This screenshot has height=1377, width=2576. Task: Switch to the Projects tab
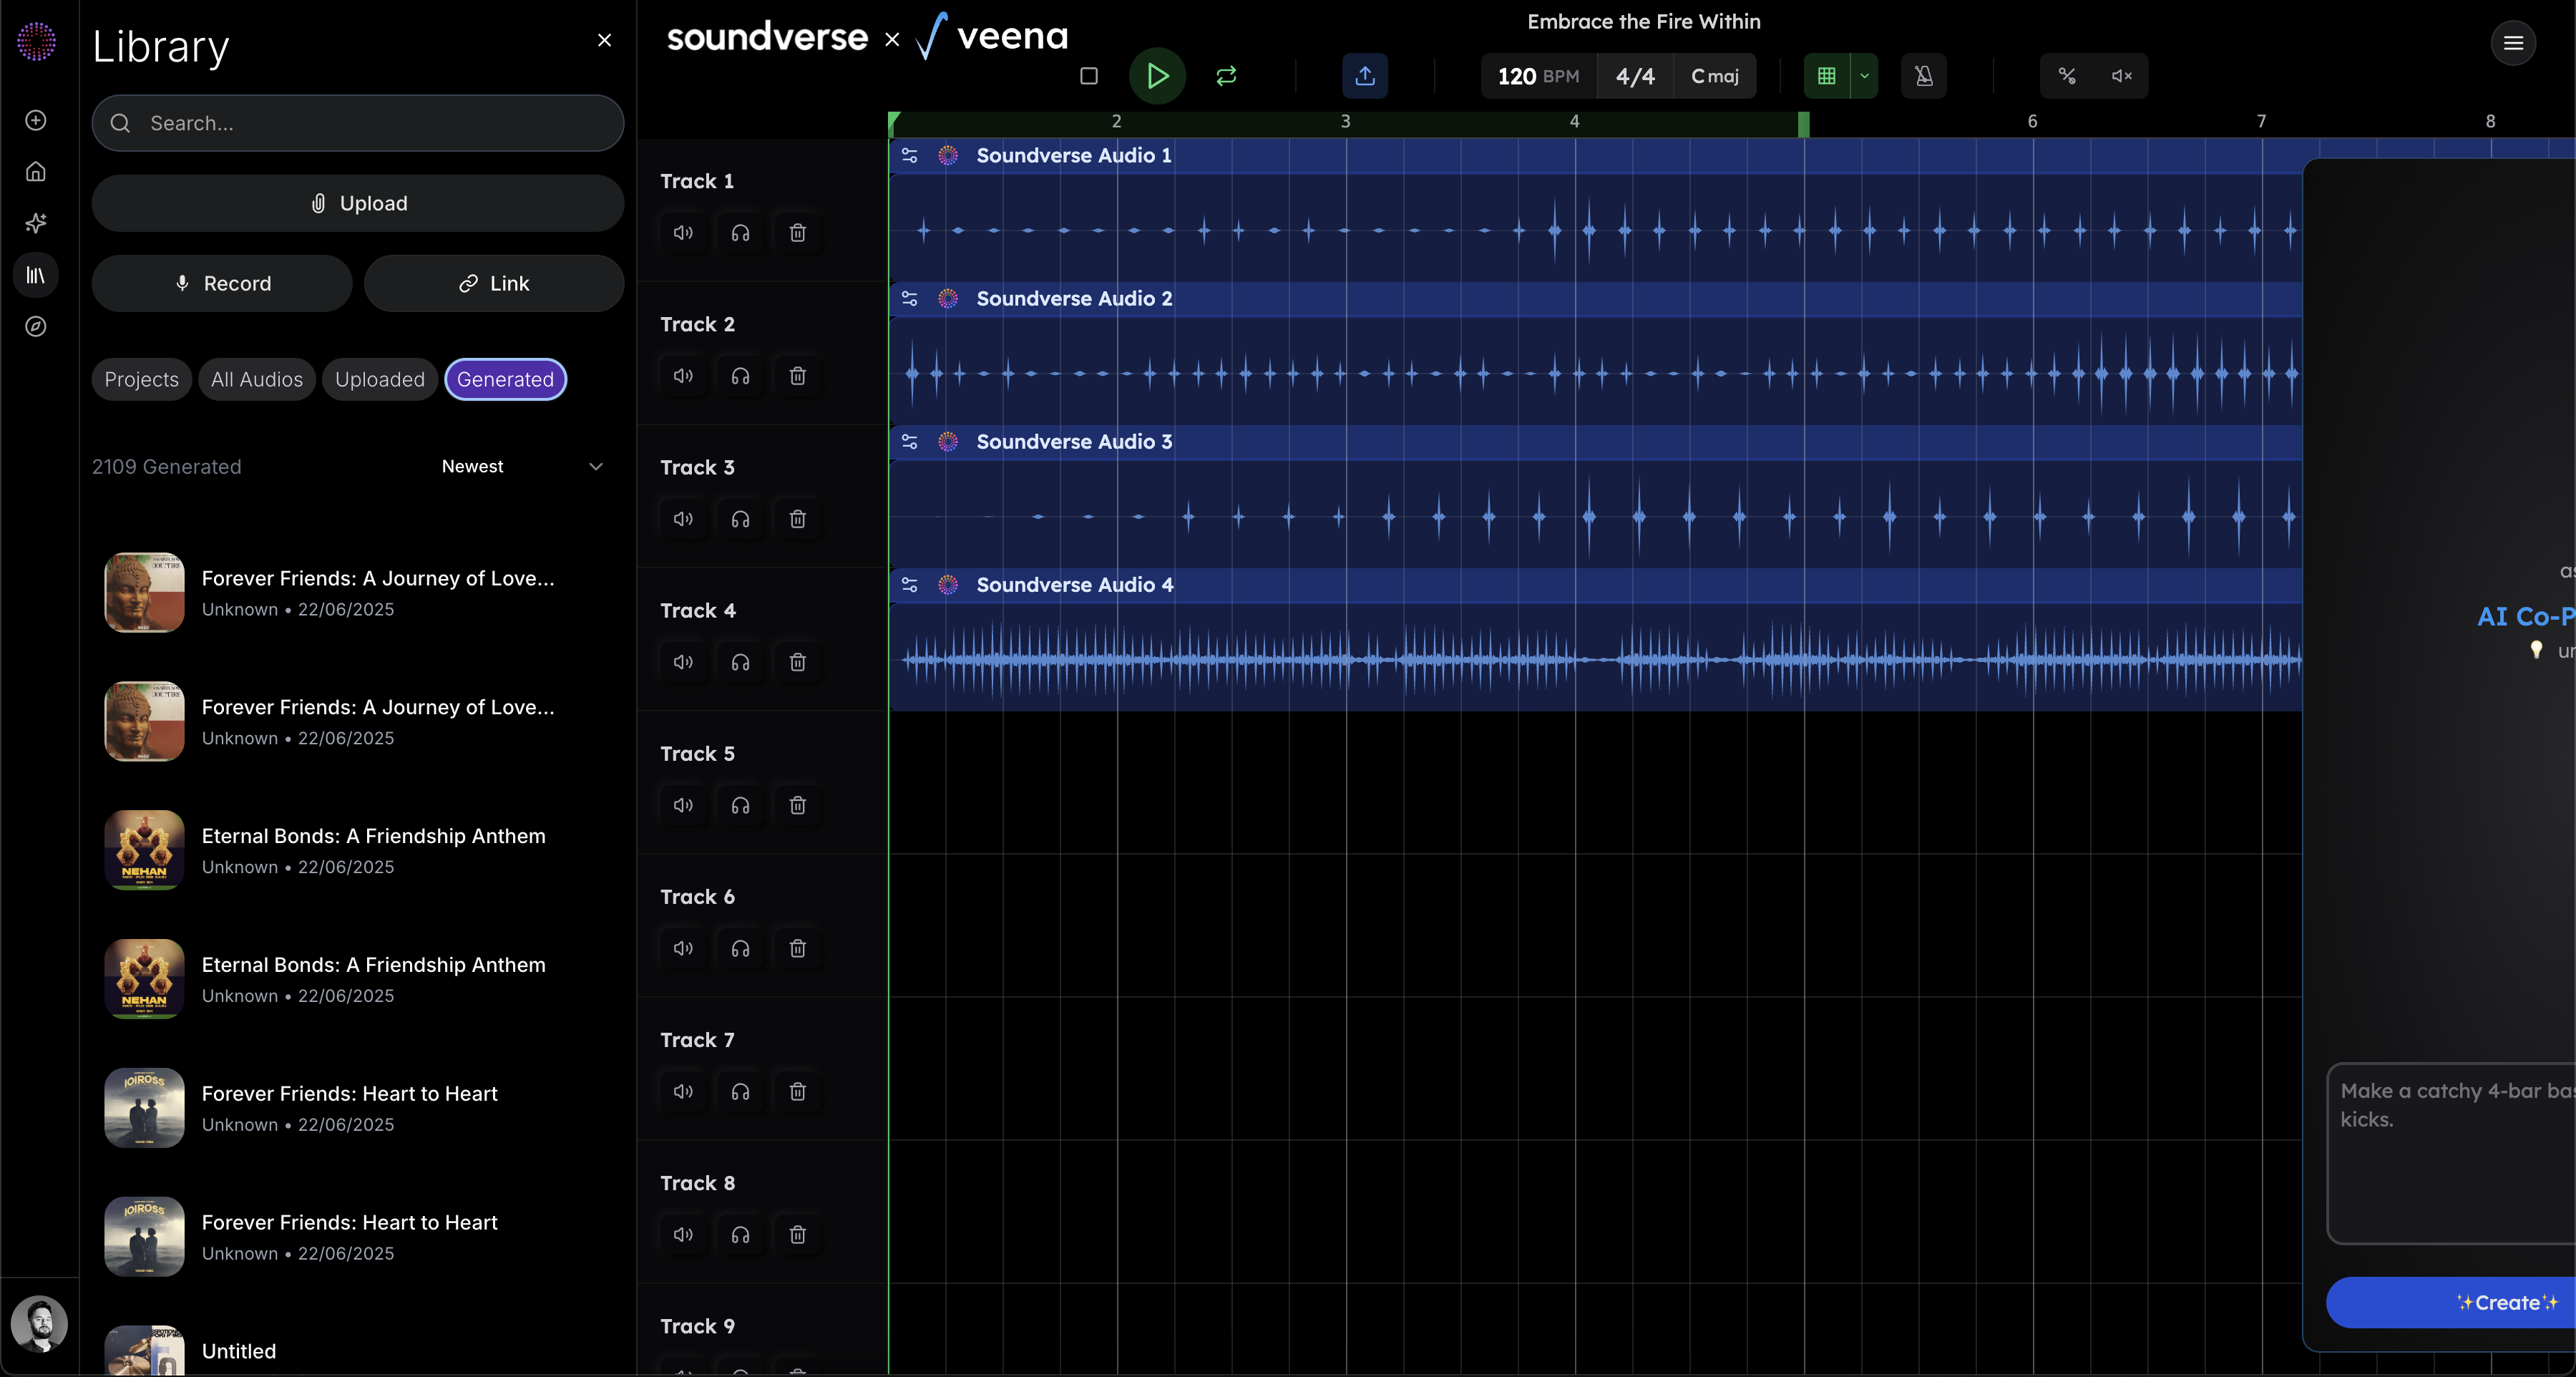pyautogui.click(x=142, y=379)
